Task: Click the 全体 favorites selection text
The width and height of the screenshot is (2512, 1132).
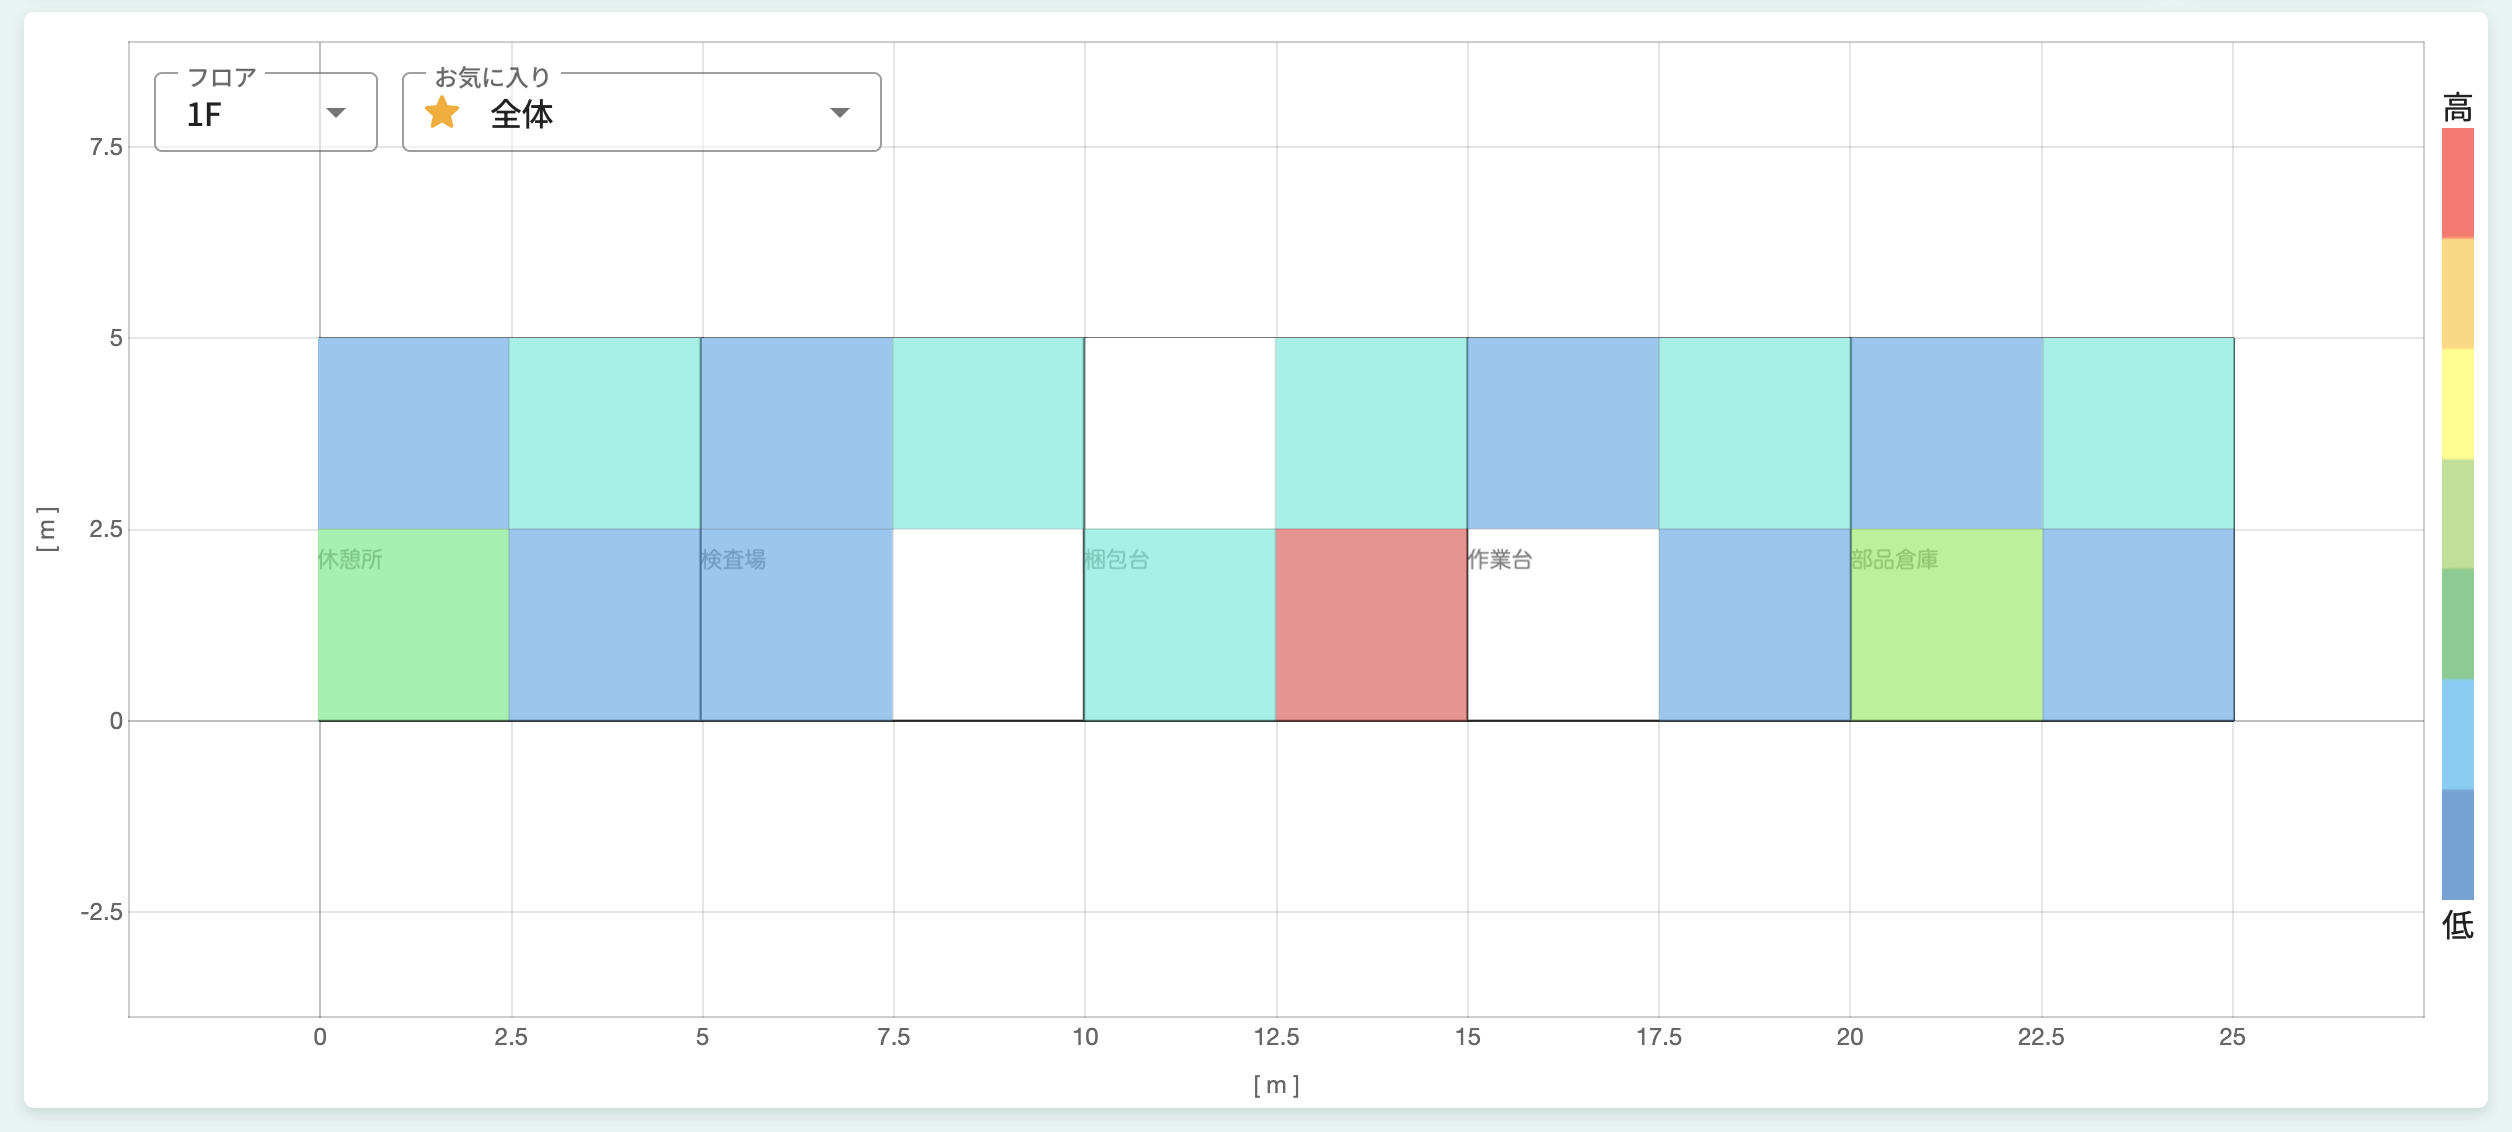Action: coord(521,115)
